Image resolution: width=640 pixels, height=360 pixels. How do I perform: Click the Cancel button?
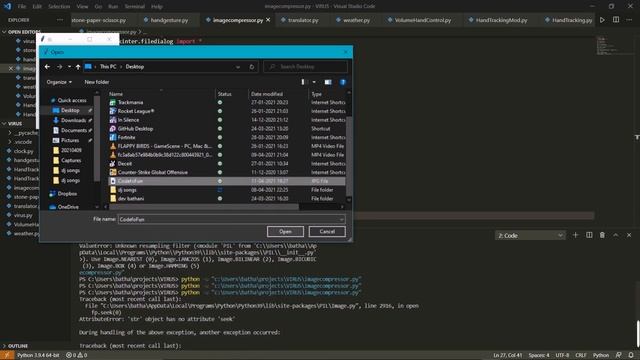[327, 231]
